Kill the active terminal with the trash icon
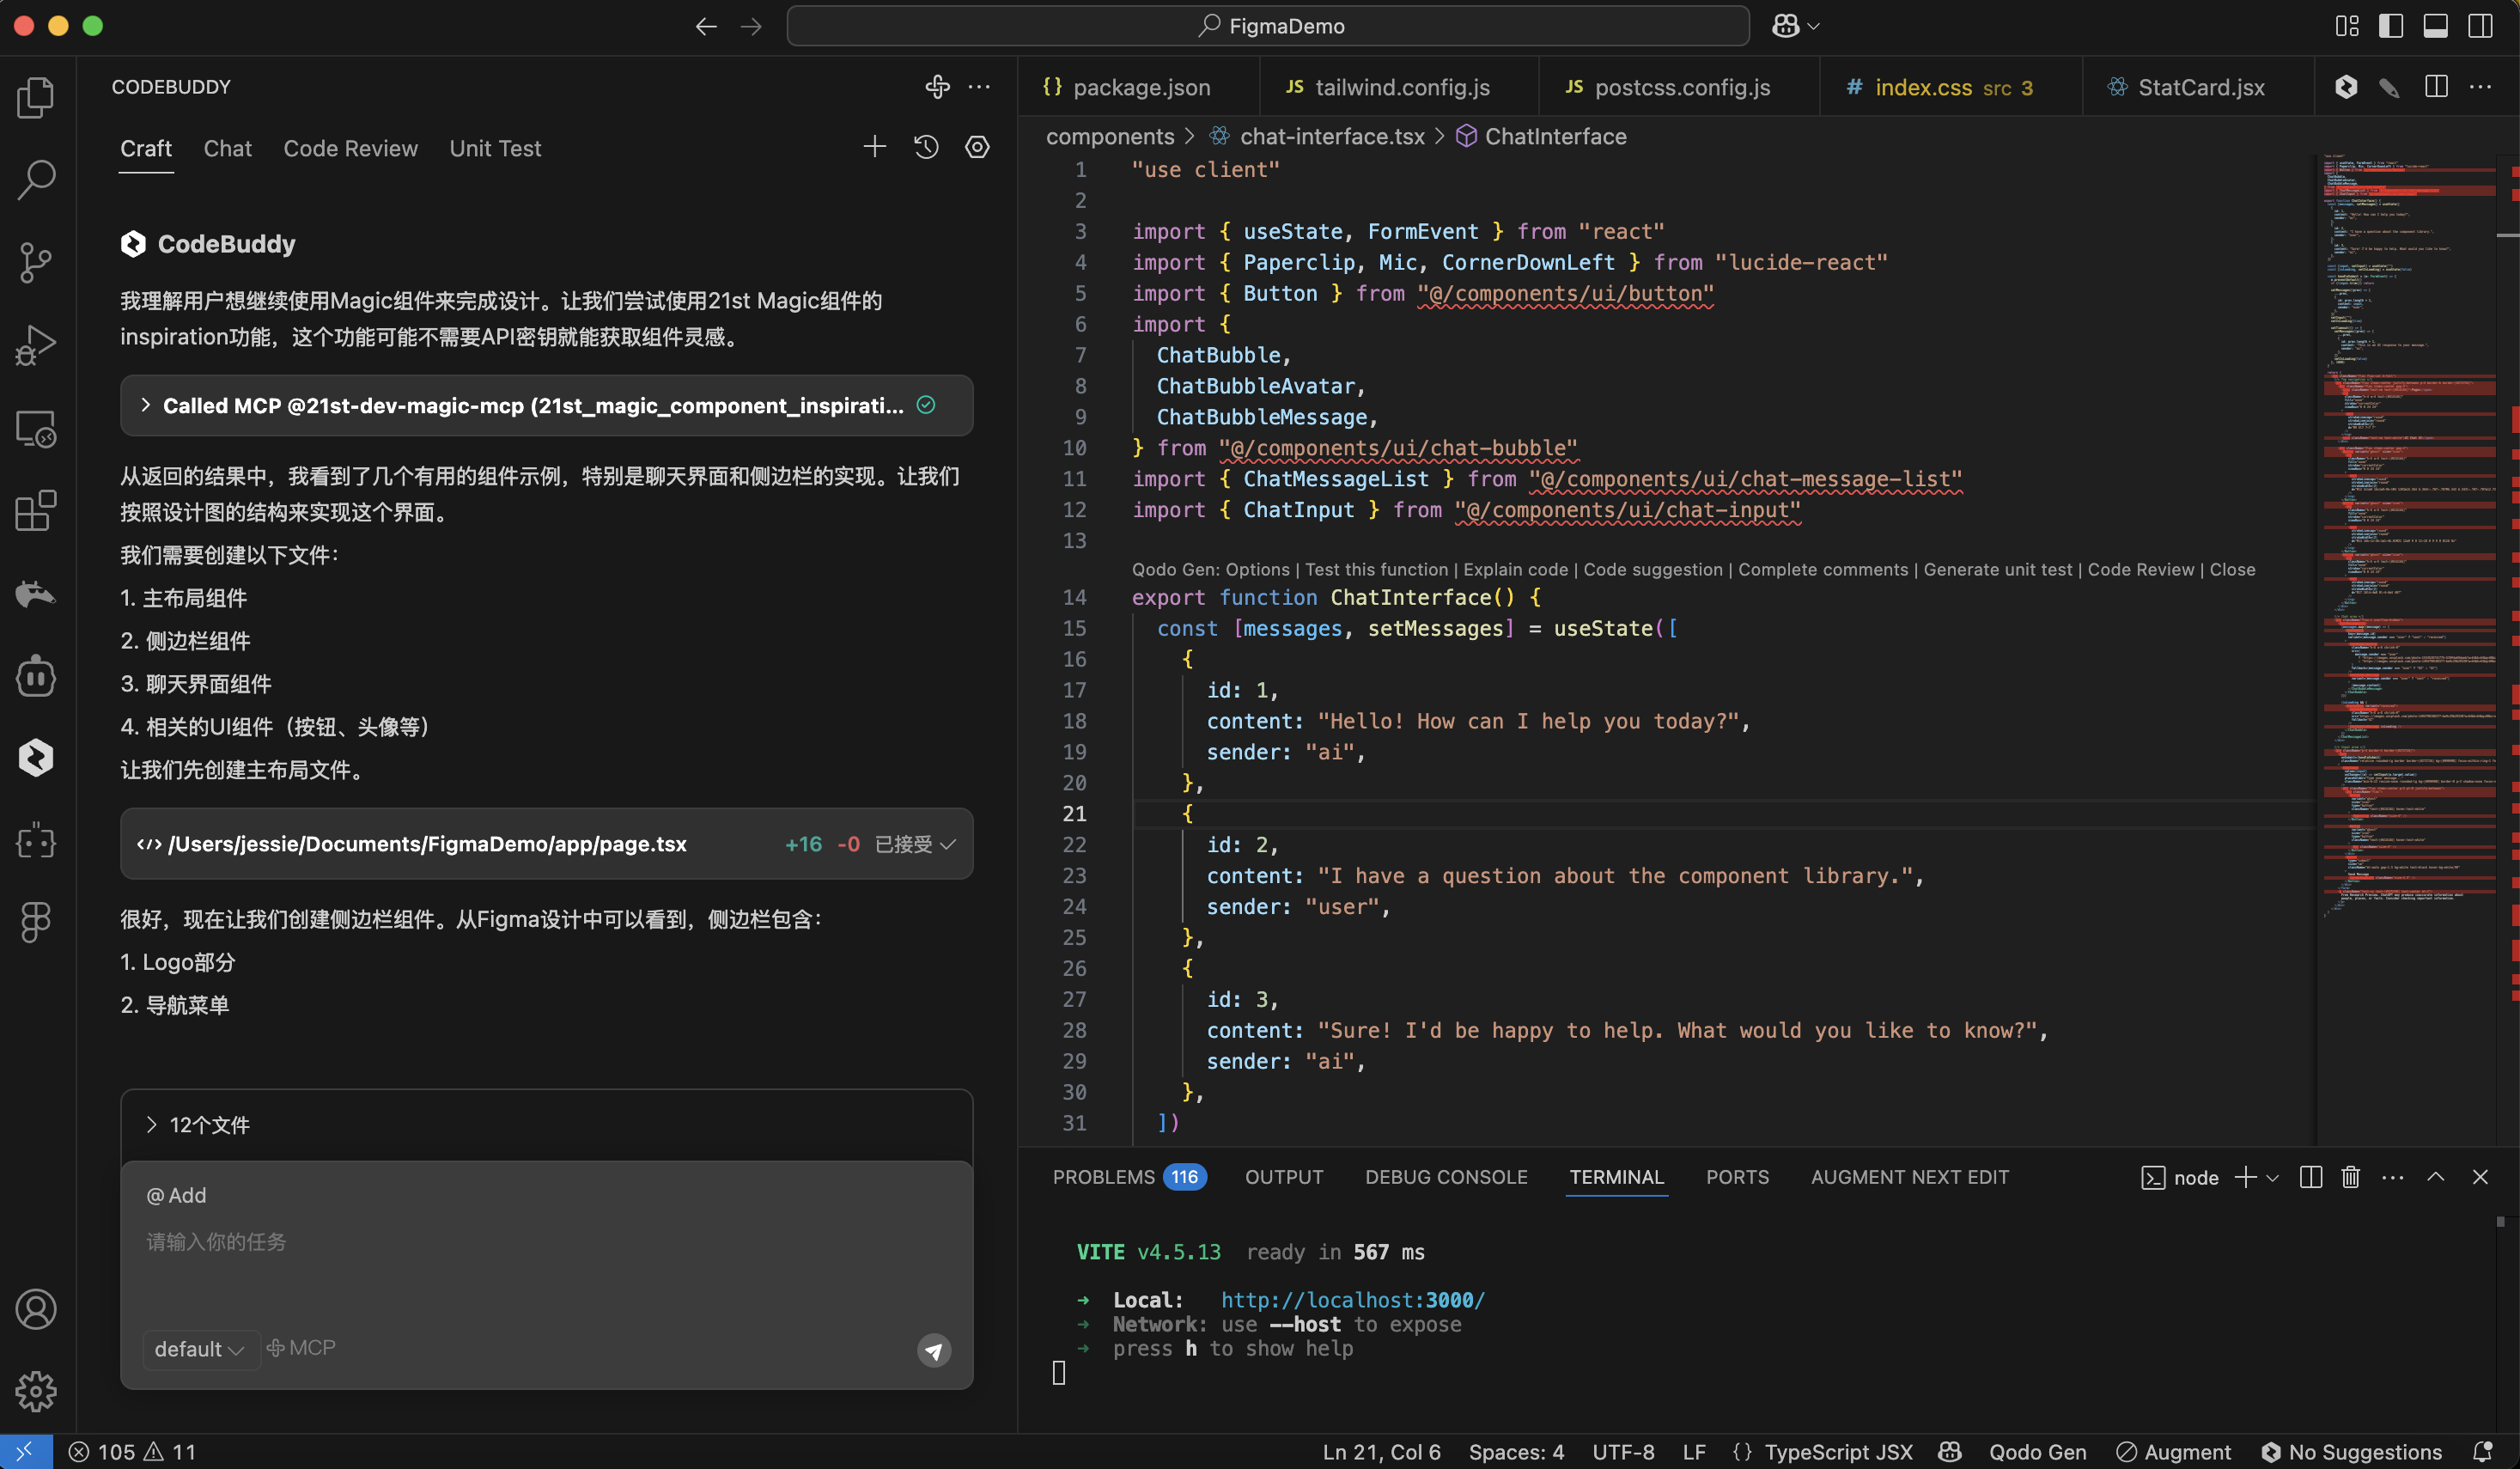 pyautogui.click(x=2349, y=1177)
